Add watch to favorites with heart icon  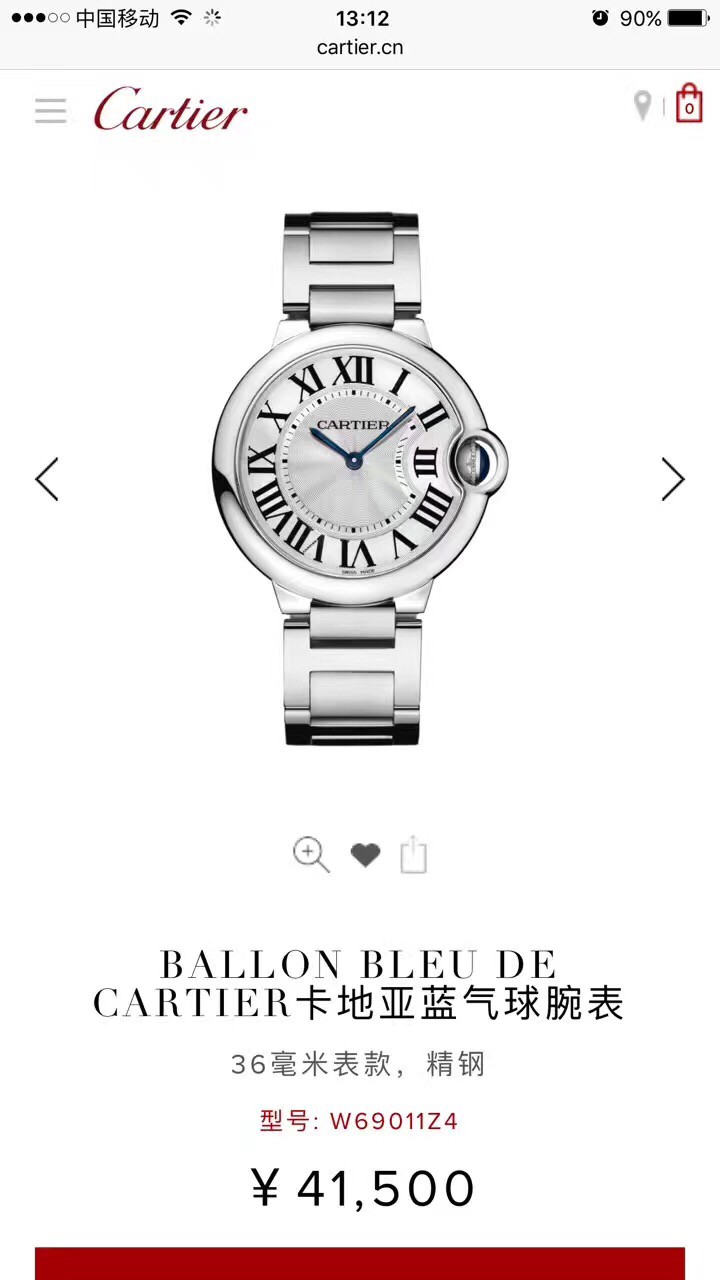365,855
